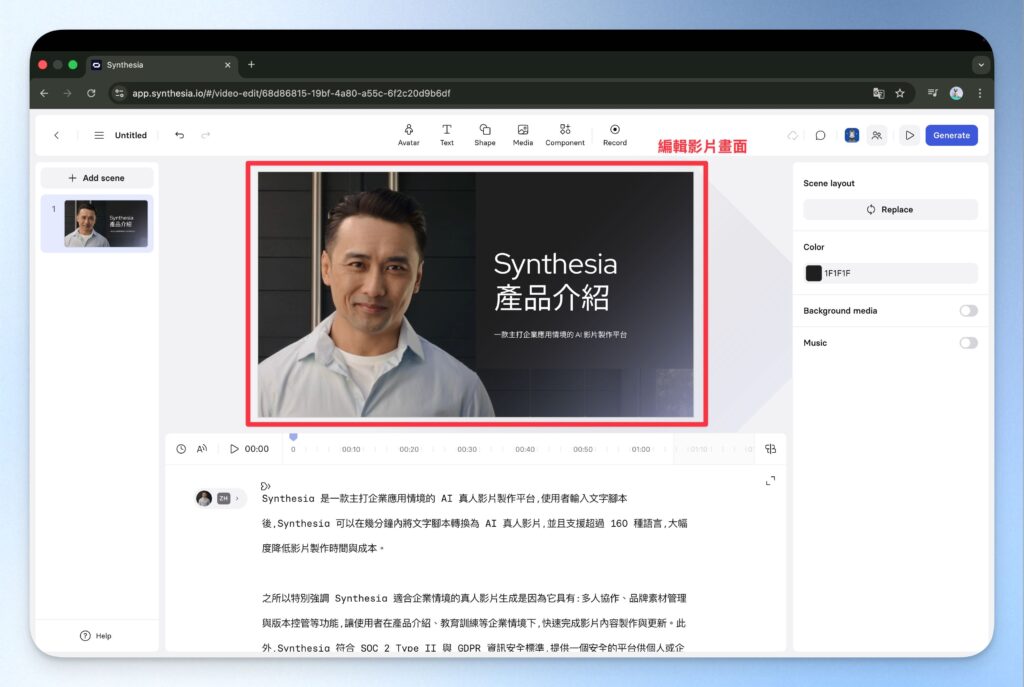Click the Replace button under Scene layout

coord(889,209)
